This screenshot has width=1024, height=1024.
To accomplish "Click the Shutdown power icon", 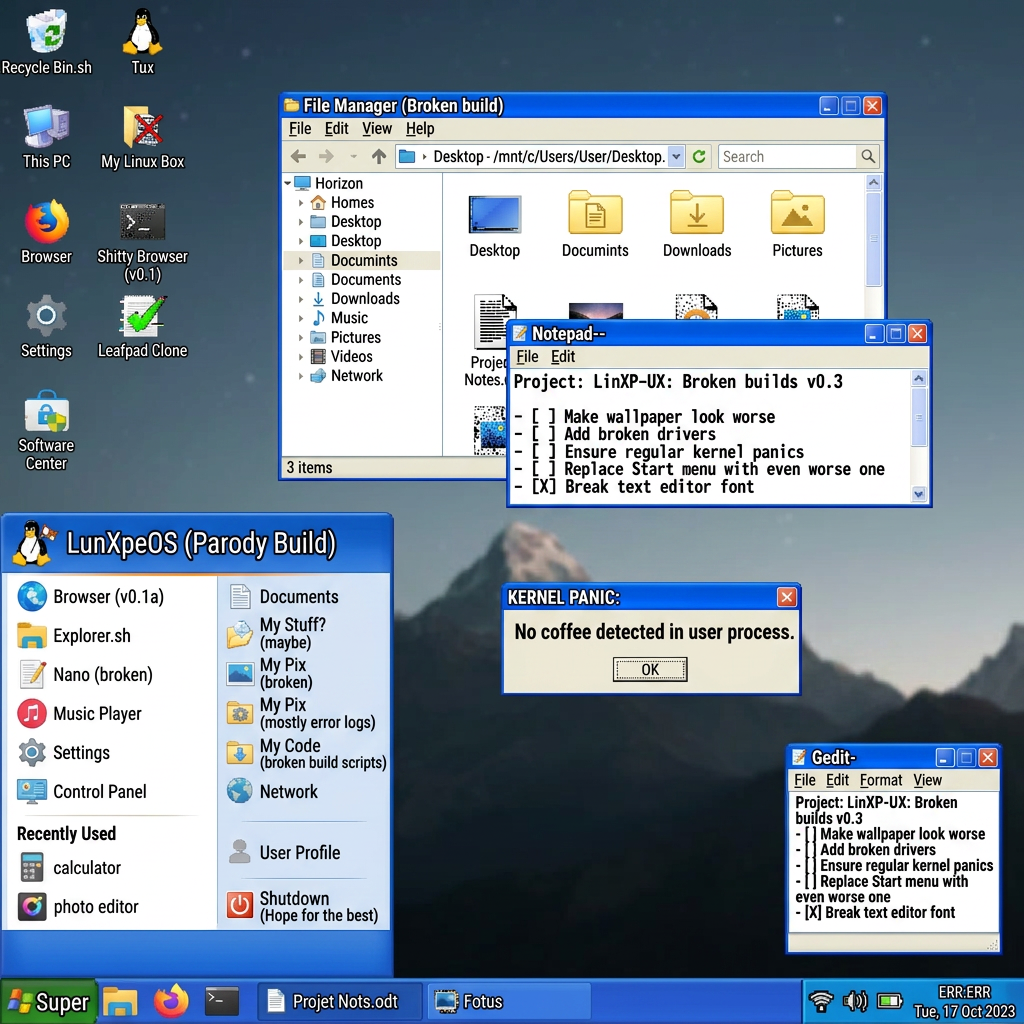I will pos(240,905).
